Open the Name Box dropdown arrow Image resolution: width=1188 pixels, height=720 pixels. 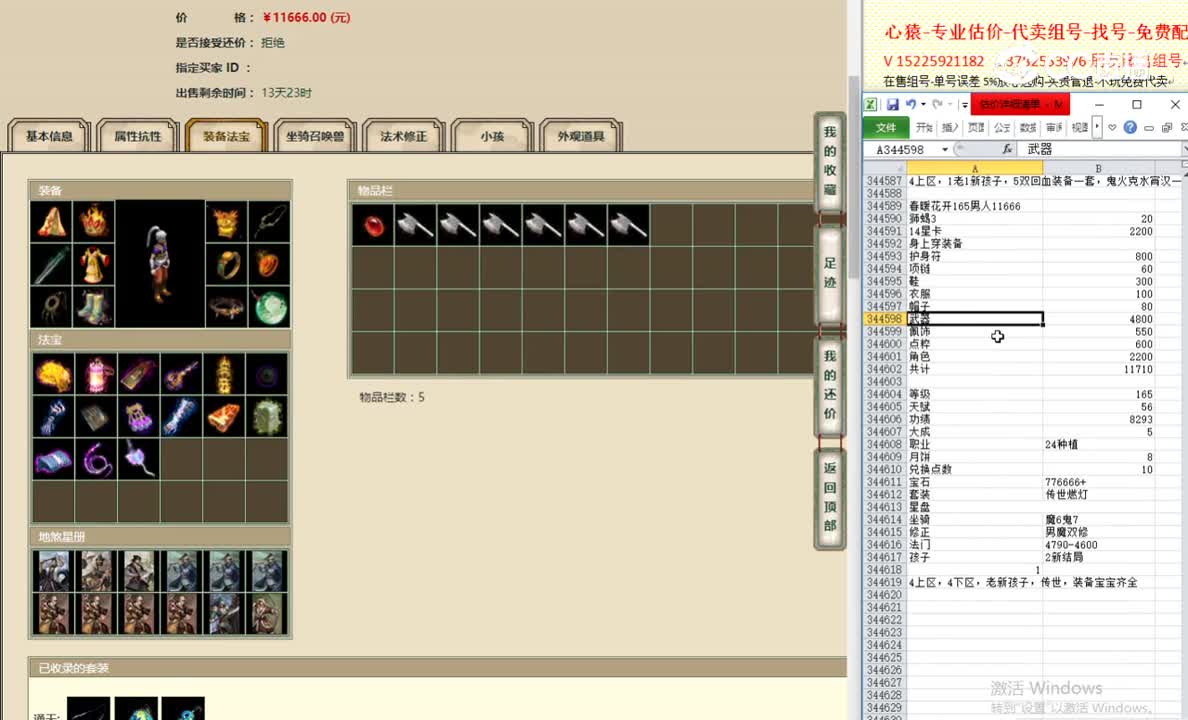[x=945, y=149]
